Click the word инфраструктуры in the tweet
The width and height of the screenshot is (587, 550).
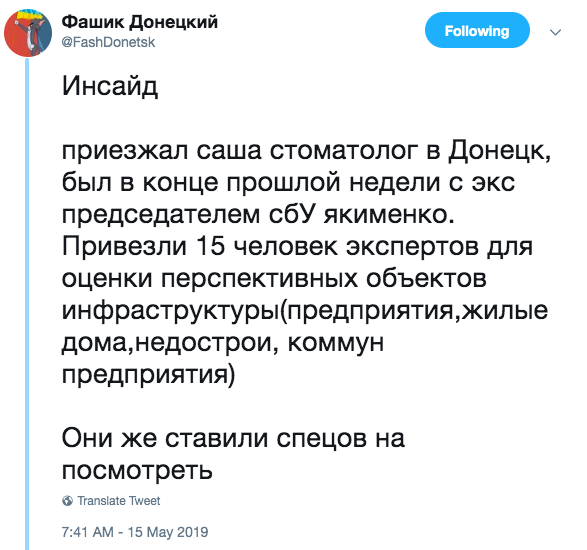[x=171, y=311]
